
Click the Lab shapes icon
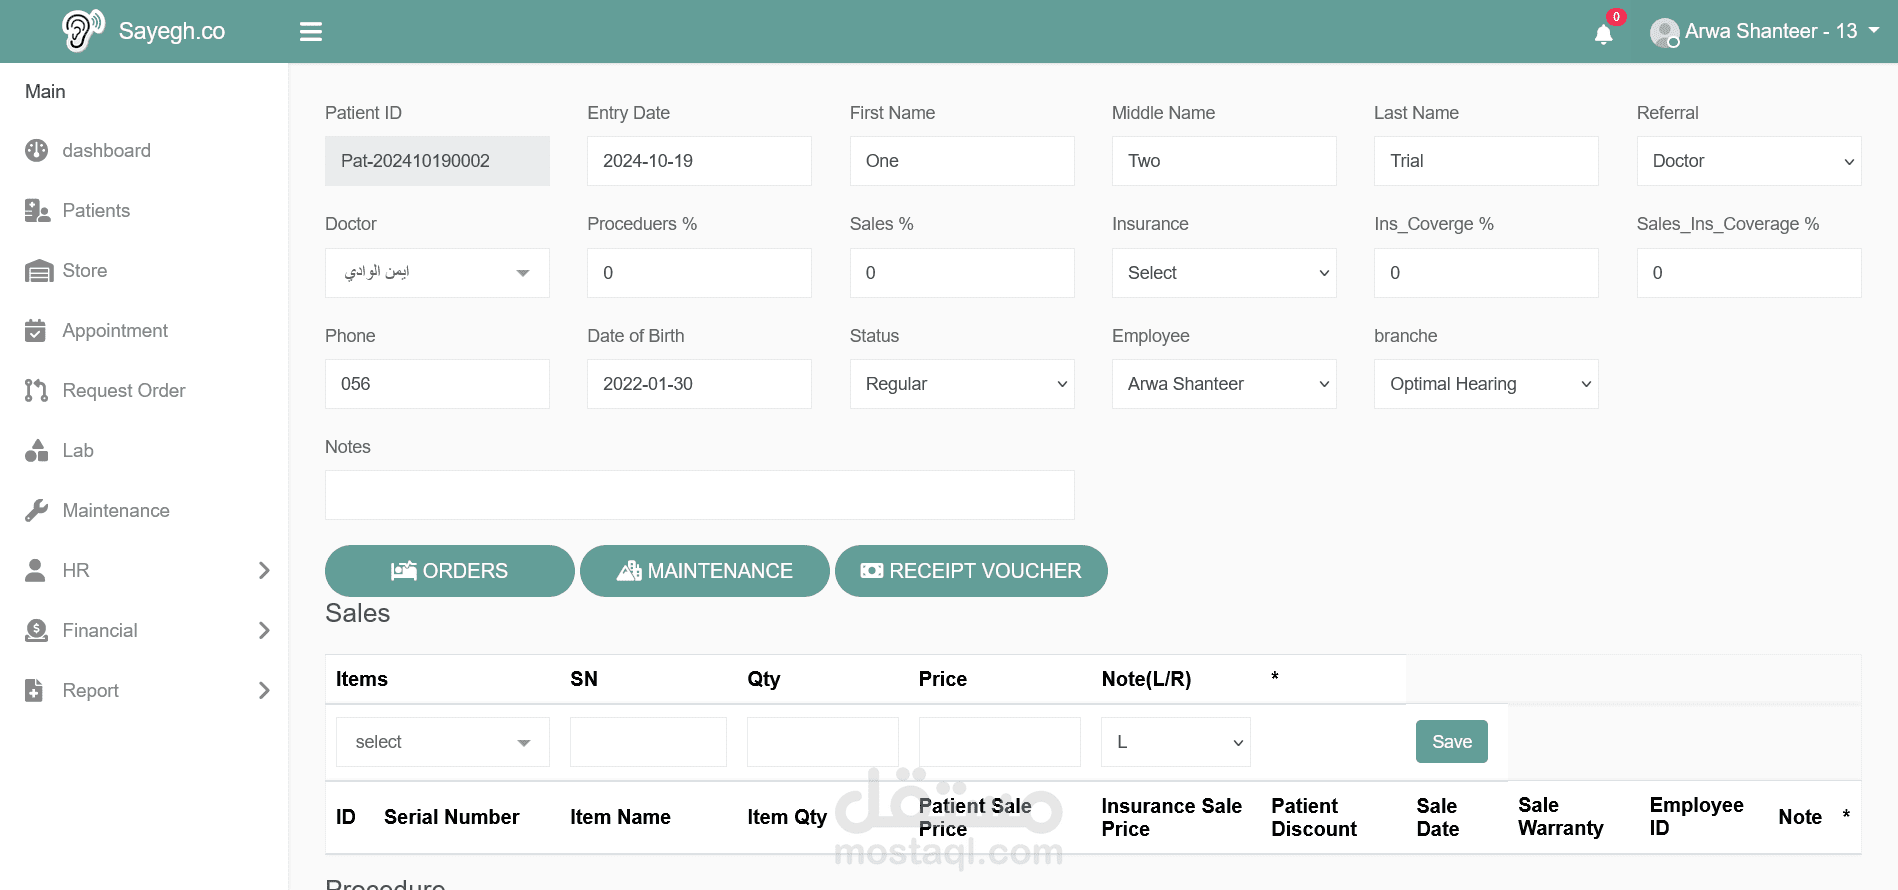(37, 451)
